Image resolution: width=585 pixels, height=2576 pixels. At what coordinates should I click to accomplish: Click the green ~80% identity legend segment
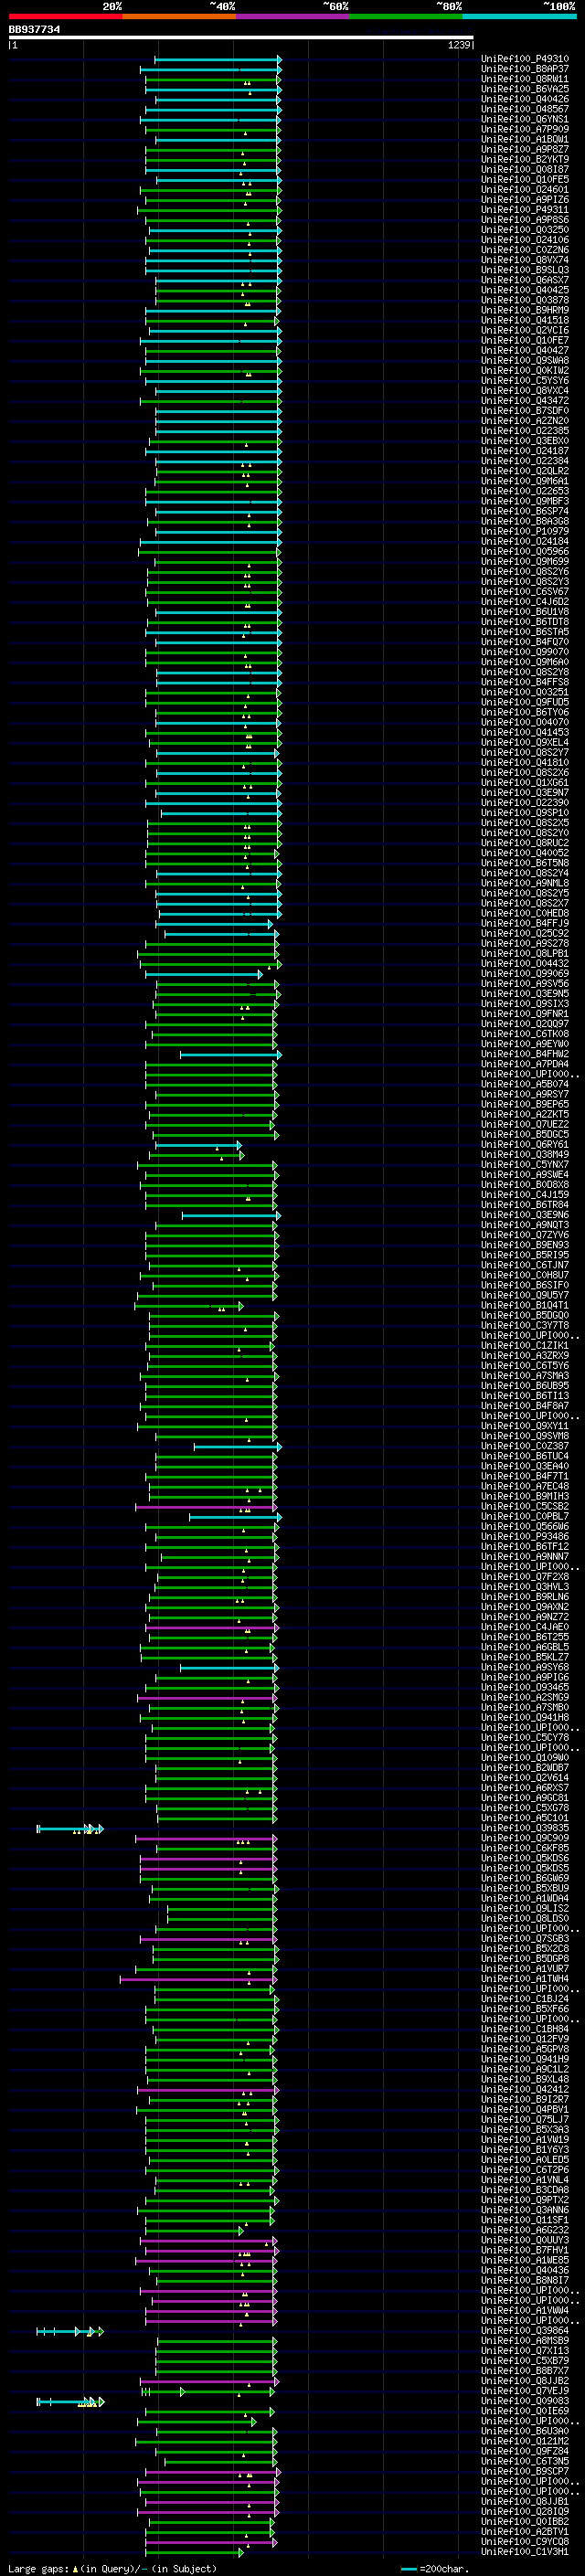[x=406, y=16]
